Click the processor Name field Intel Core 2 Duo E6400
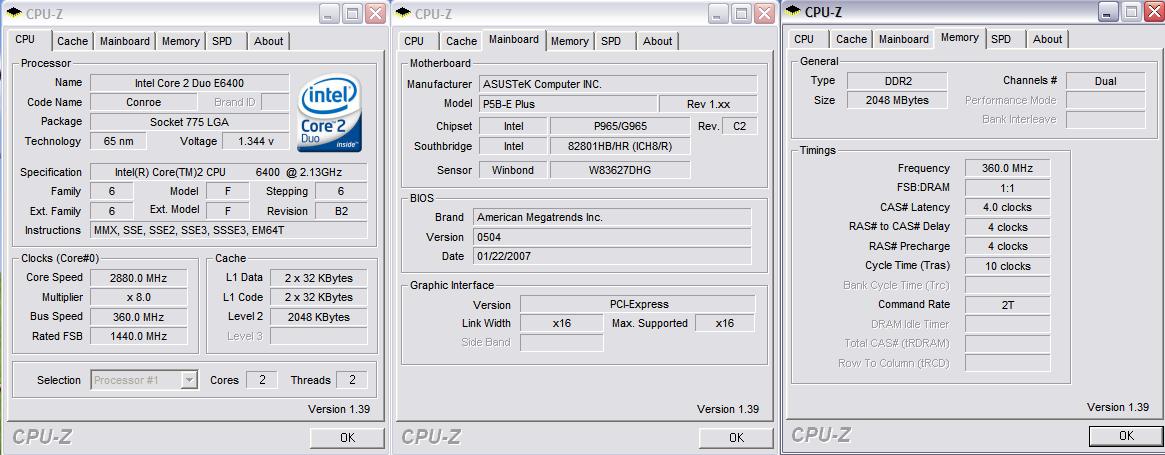1165x455 pixels. pos(189,83)
